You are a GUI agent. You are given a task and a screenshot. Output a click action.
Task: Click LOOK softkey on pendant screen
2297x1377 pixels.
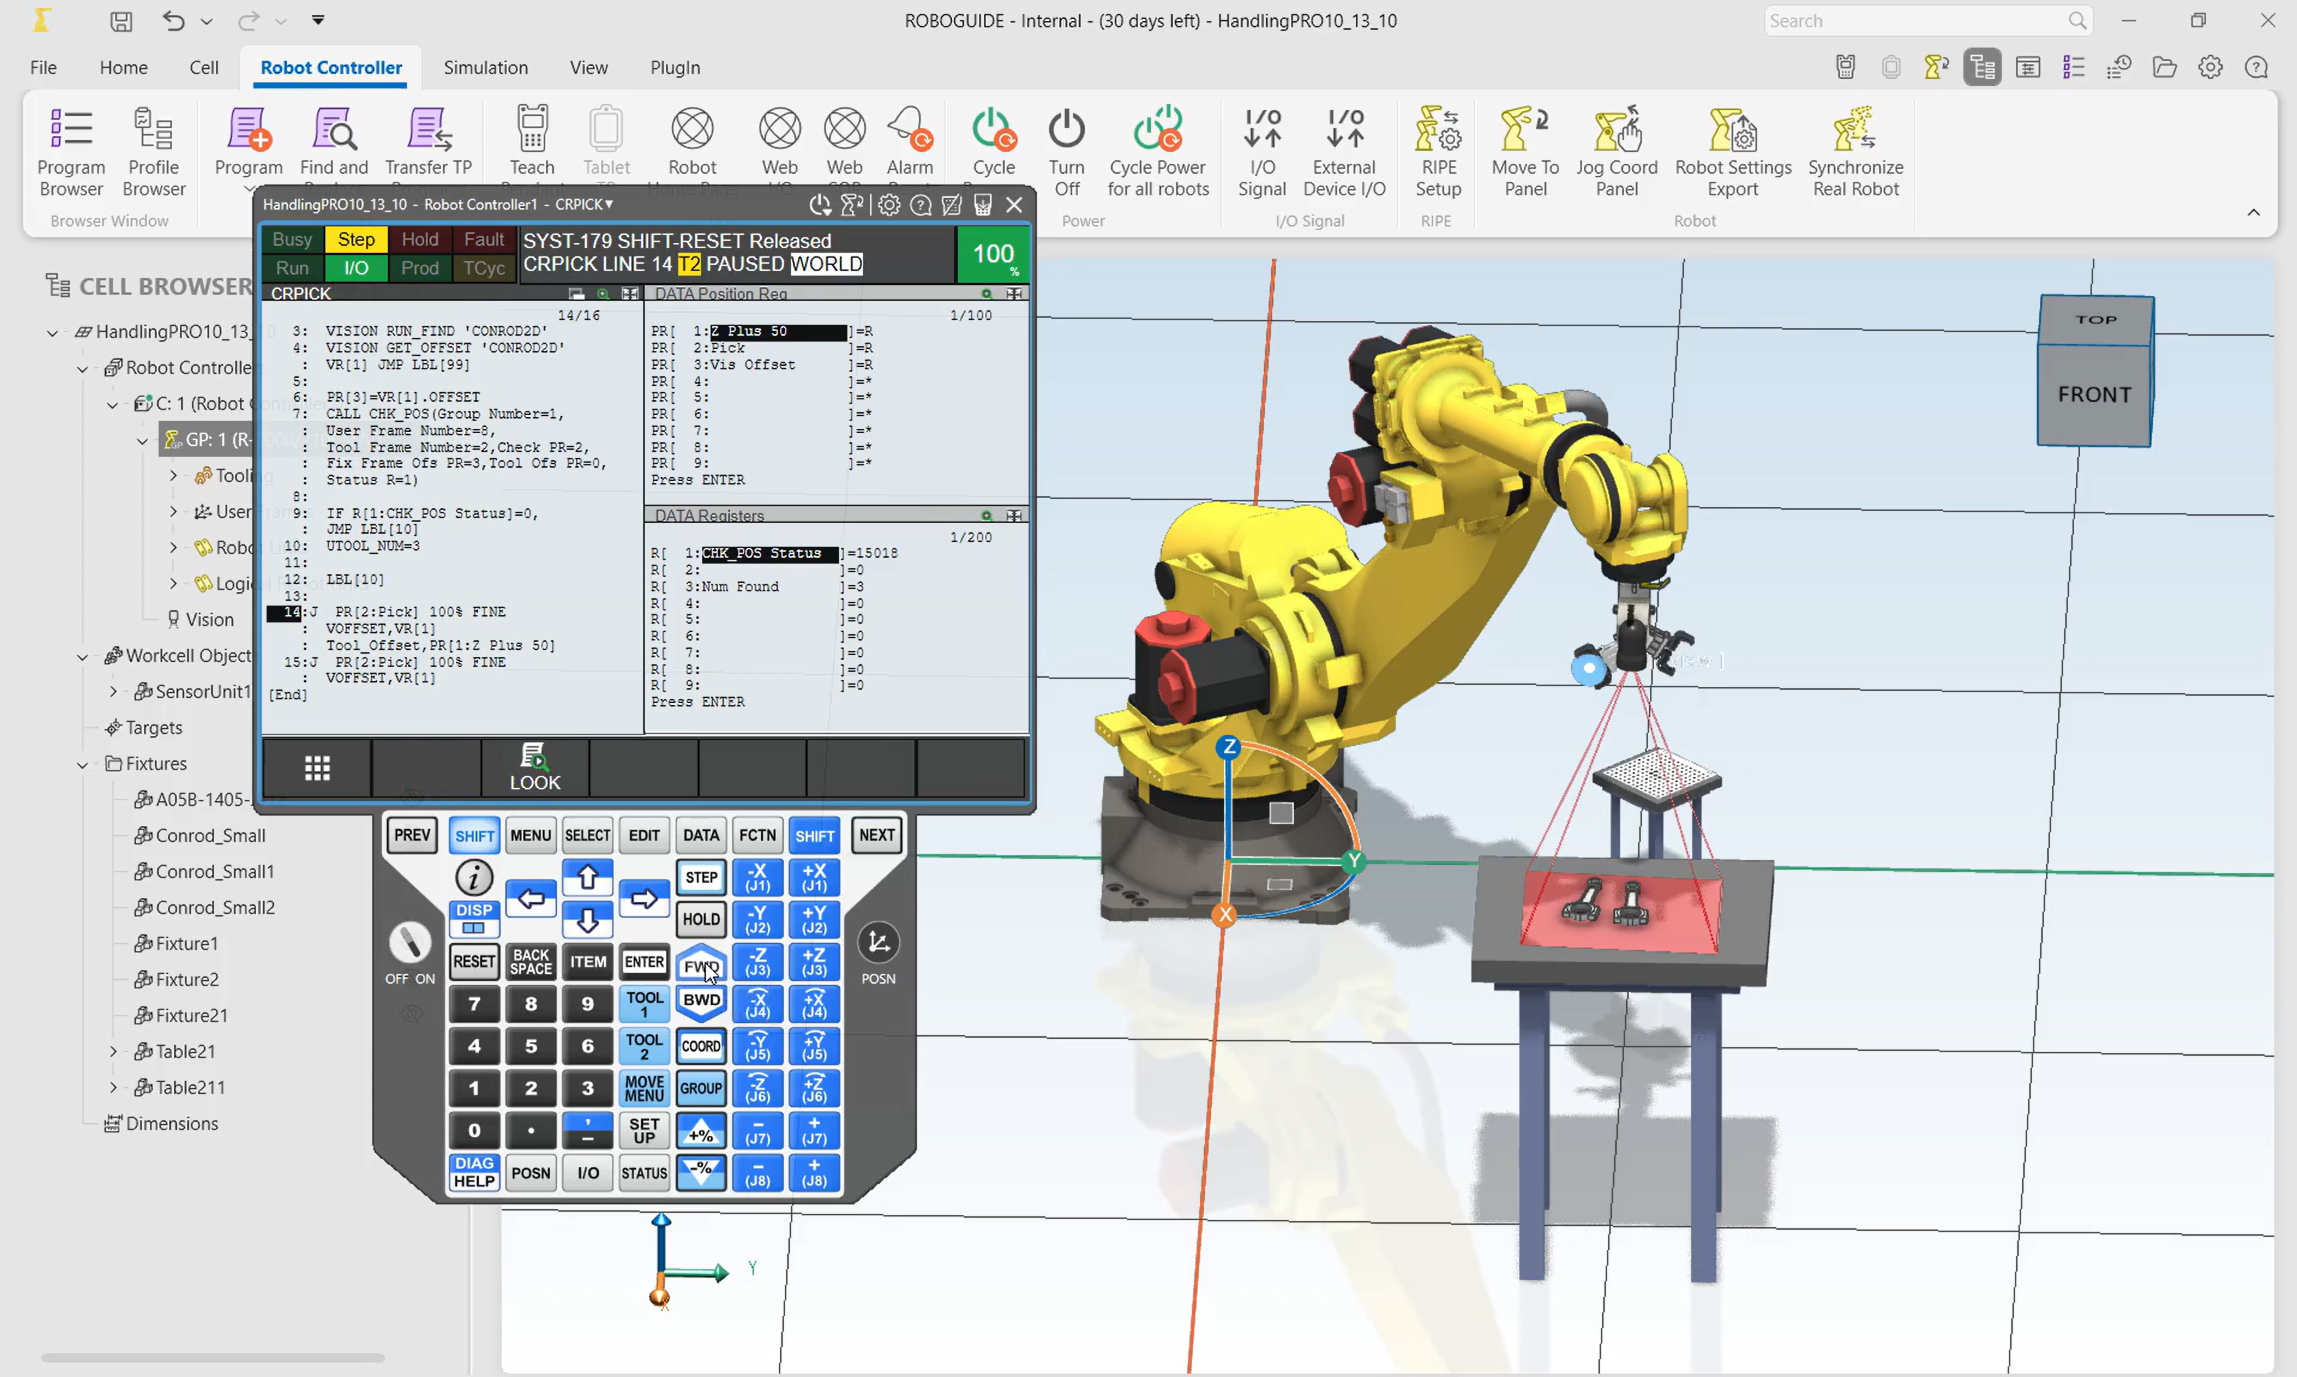click(x=535, y=767)
